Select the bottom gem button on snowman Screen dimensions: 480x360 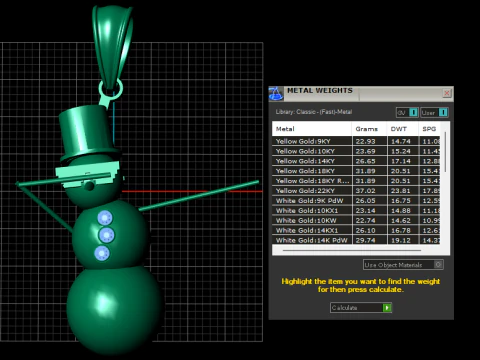pos(102,253)
